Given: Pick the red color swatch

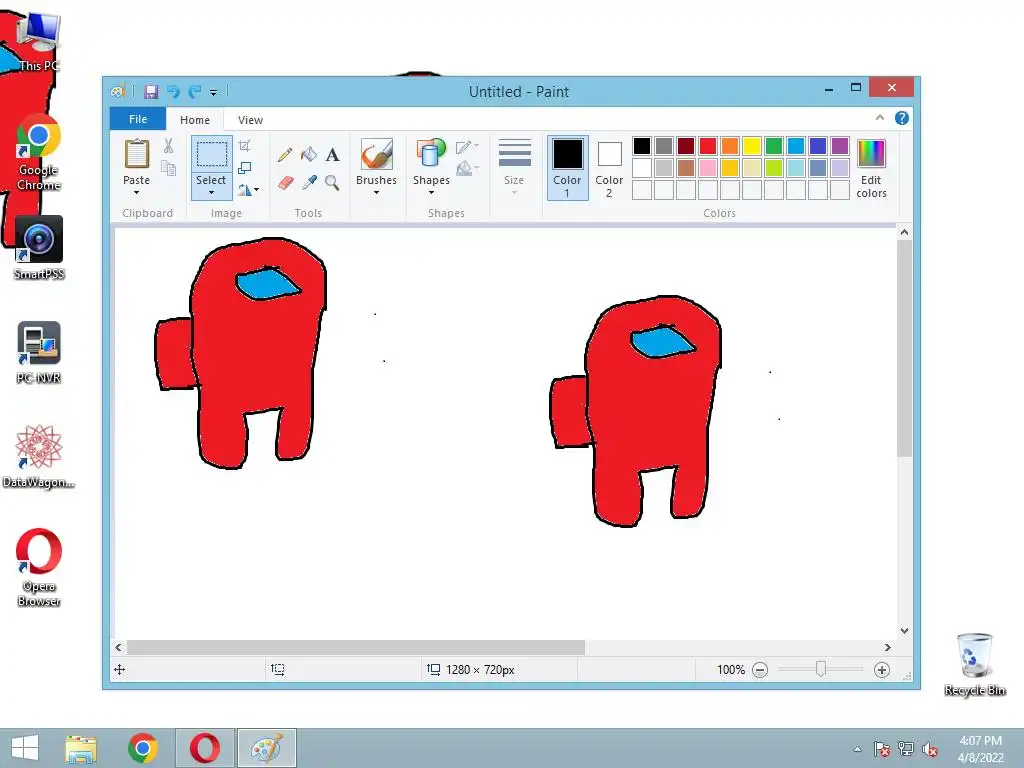Looking at the screenshot, I should click(708, 146).
